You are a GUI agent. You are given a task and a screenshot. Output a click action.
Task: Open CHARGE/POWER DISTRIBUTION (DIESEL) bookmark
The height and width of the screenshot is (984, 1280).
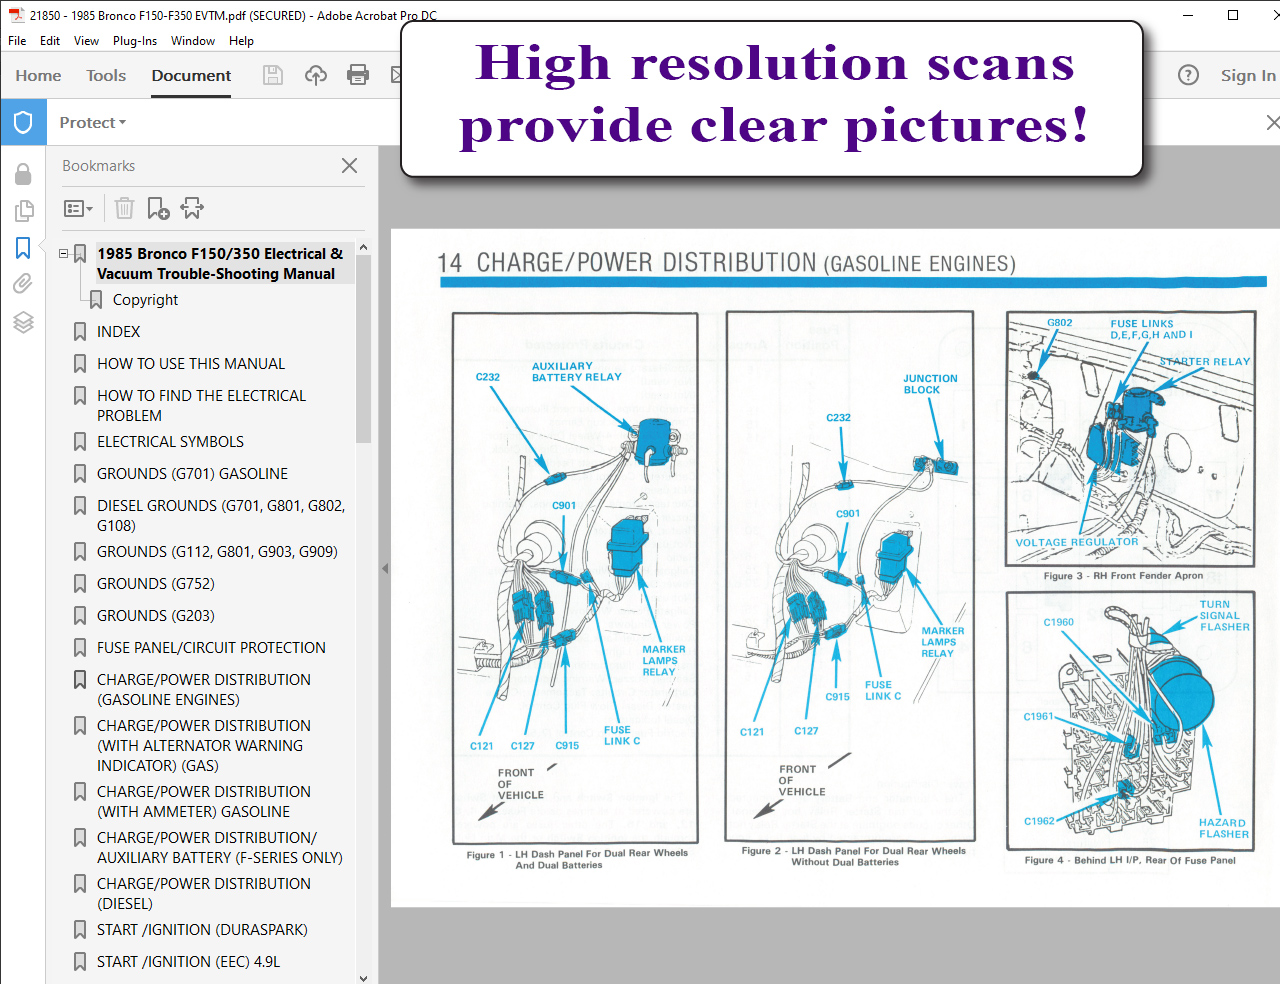tap(204, 894)
